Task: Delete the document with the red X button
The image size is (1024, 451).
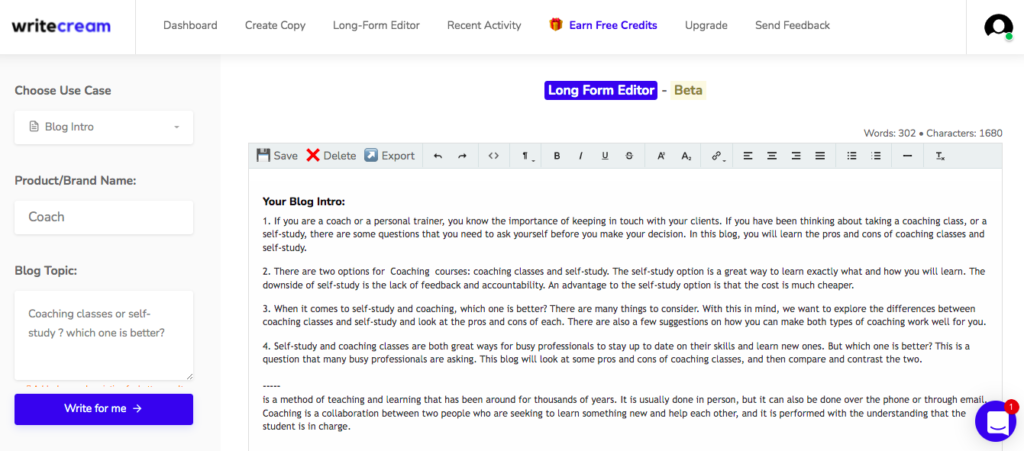Action: (331, 155)
